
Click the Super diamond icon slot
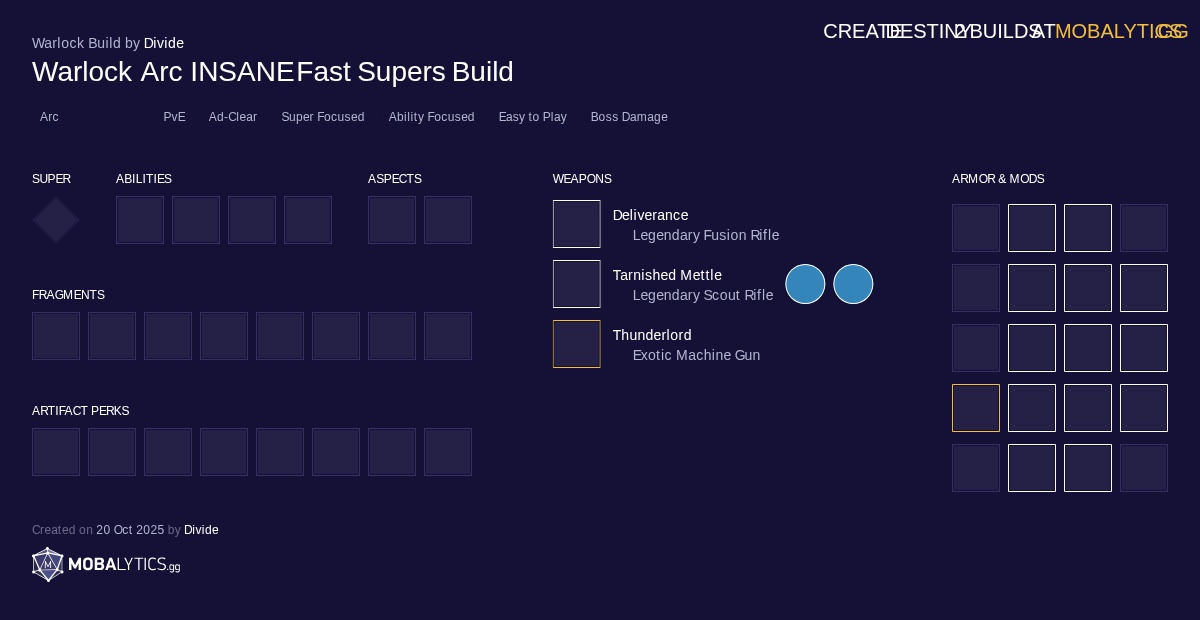(56, 220)
